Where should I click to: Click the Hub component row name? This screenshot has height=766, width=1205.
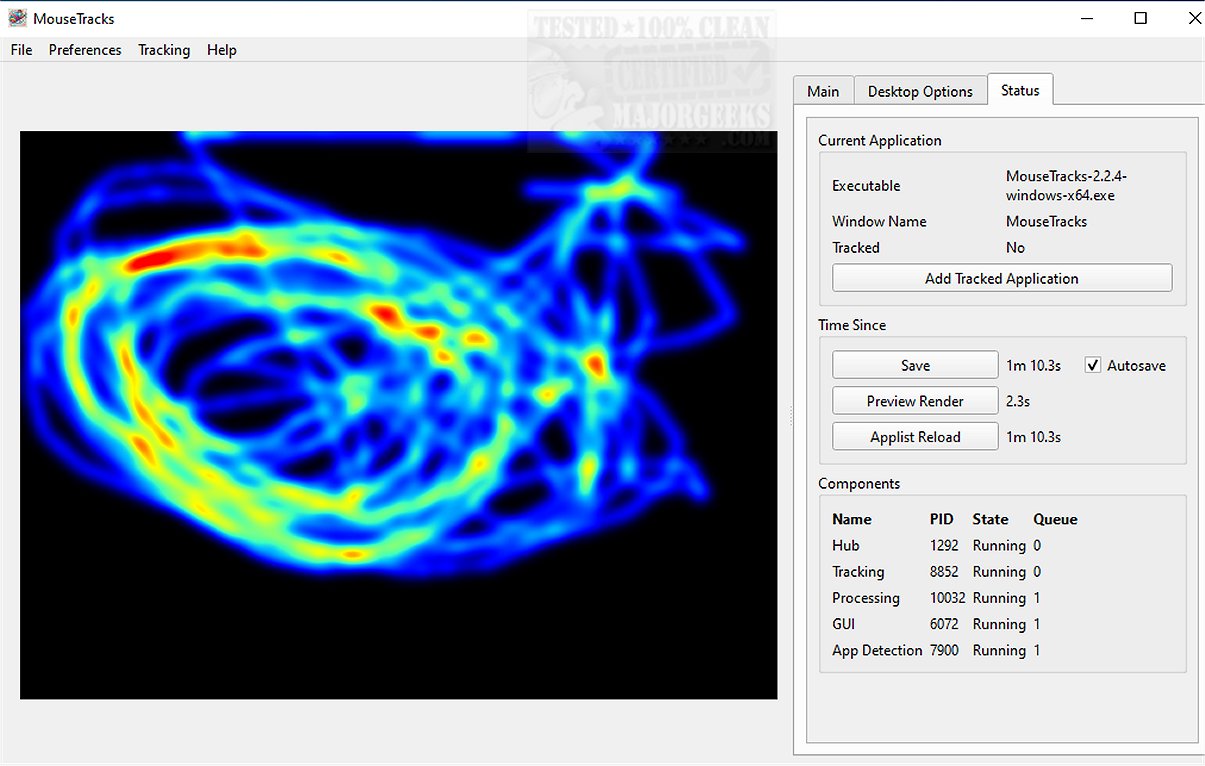pyautogui.click(x=846, y=546)
